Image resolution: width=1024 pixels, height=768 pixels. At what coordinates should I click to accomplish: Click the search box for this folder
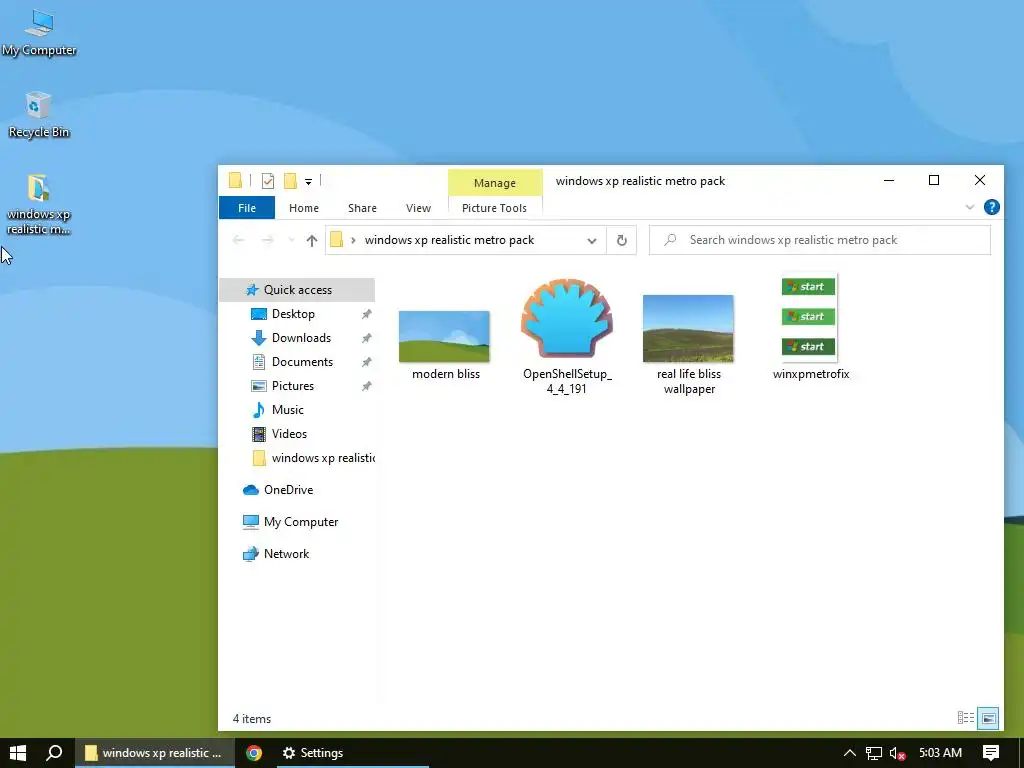click(820, 240)
